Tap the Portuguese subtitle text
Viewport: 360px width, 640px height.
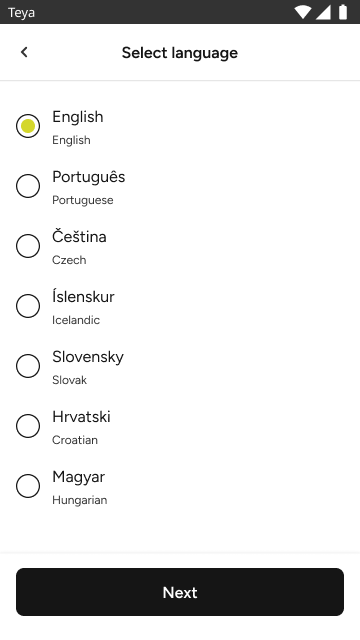point(83,200)
